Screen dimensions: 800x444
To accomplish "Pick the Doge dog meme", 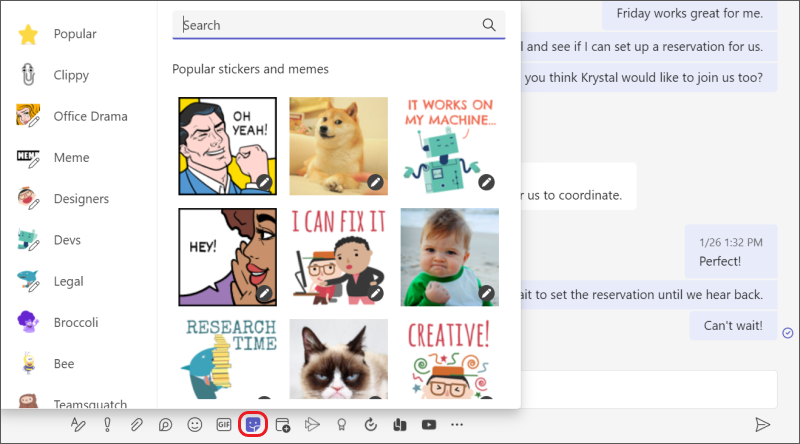I will point(339,146).
